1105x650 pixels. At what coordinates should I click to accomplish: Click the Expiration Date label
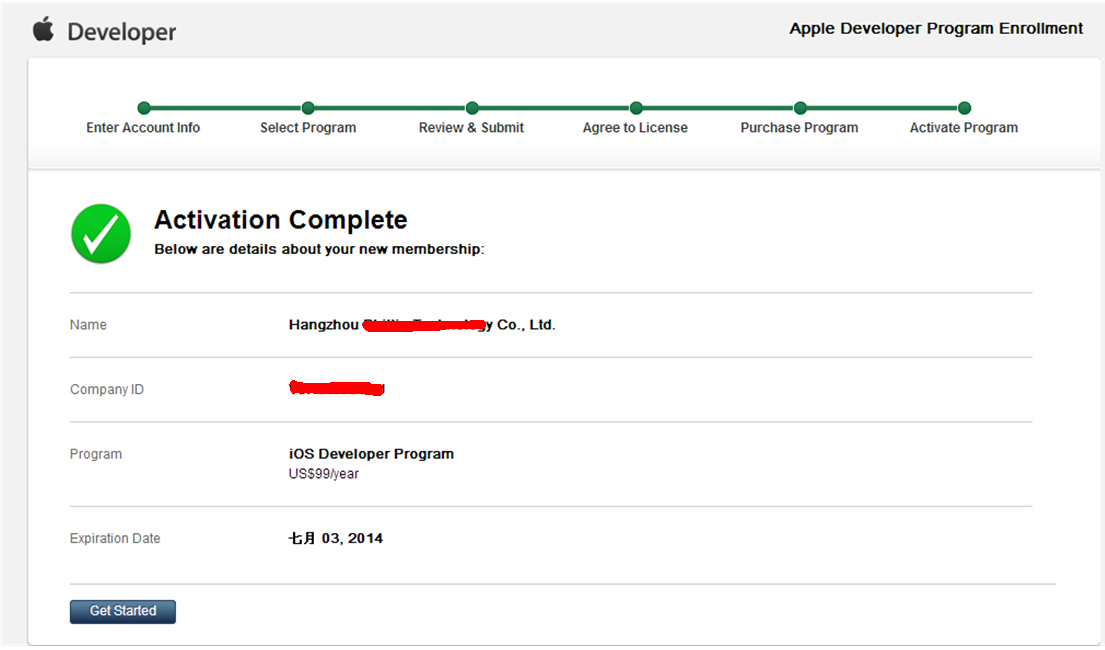pos(115,538)
